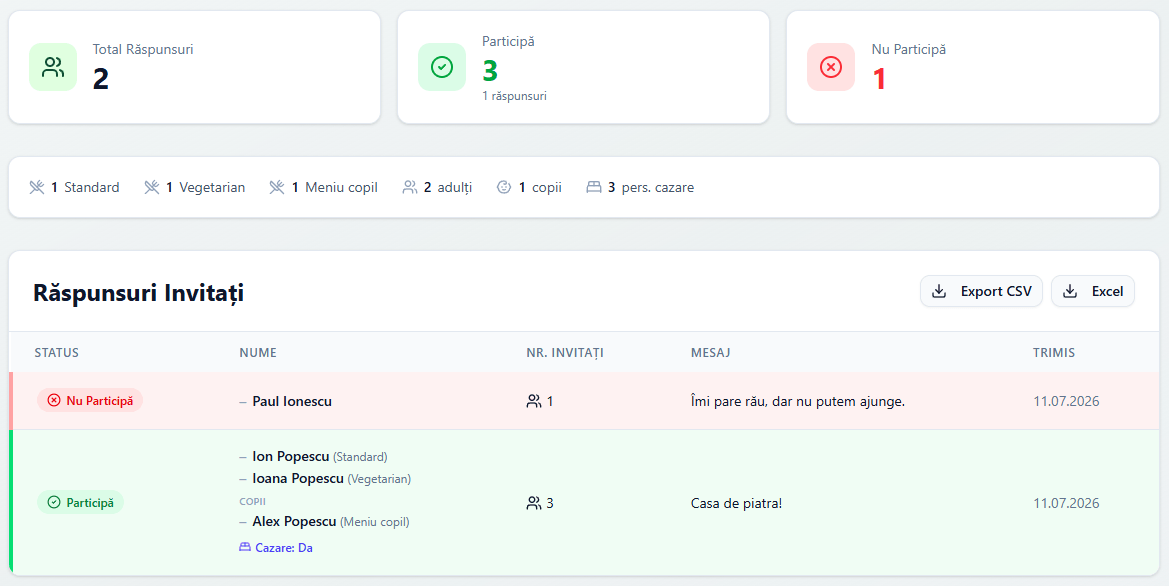Click the adults icon beside 2 adulți
The image size is (1169, 586).
[x=409, y=187]
